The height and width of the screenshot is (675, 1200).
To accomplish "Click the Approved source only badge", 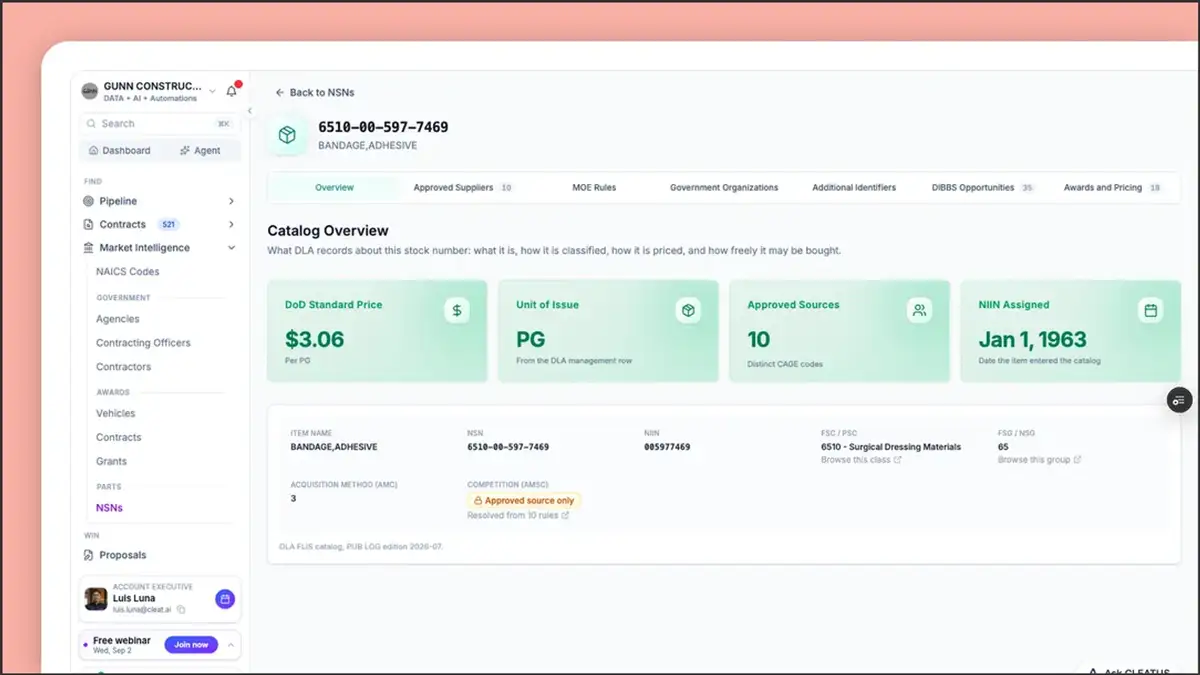I will (524, 501).
